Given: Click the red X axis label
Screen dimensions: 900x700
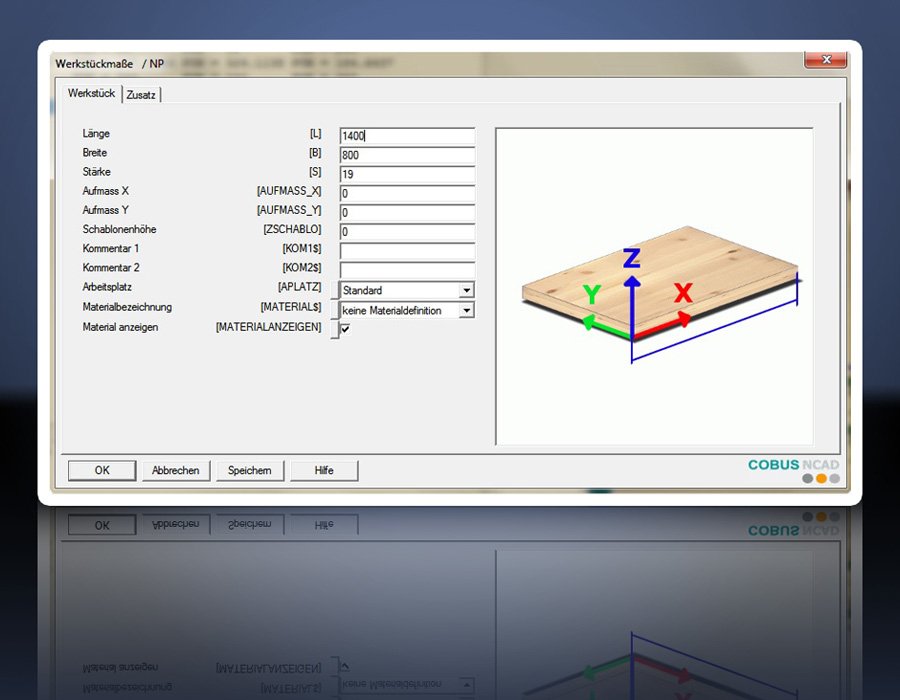Looking at the screenshot, I should 683,293.
